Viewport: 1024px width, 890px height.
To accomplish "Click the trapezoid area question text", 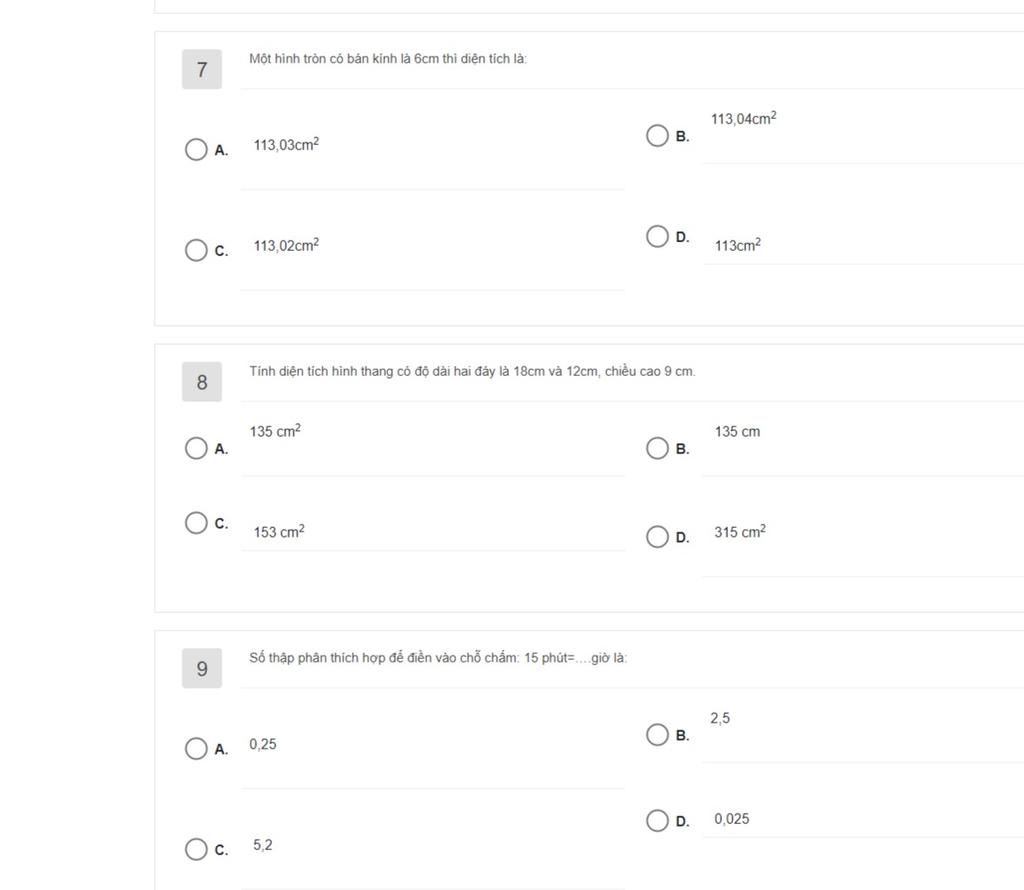I will 472,372.
